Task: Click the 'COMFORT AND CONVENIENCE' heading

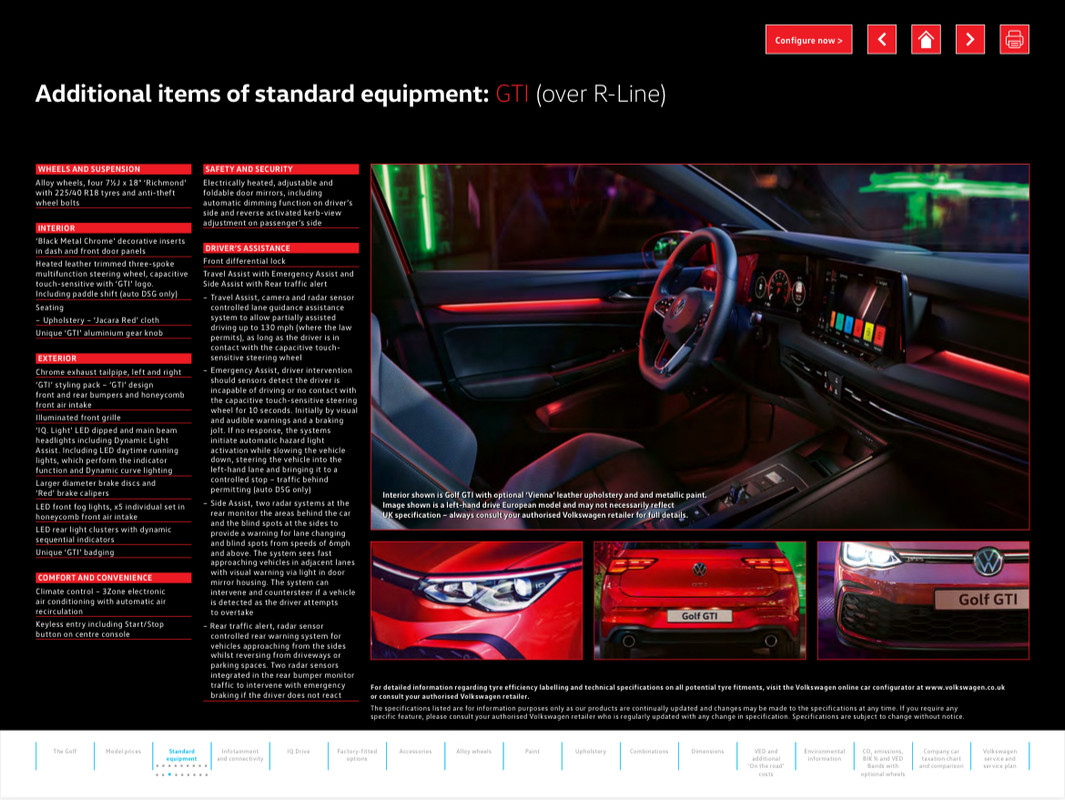Action: click(x=113, y=578)
